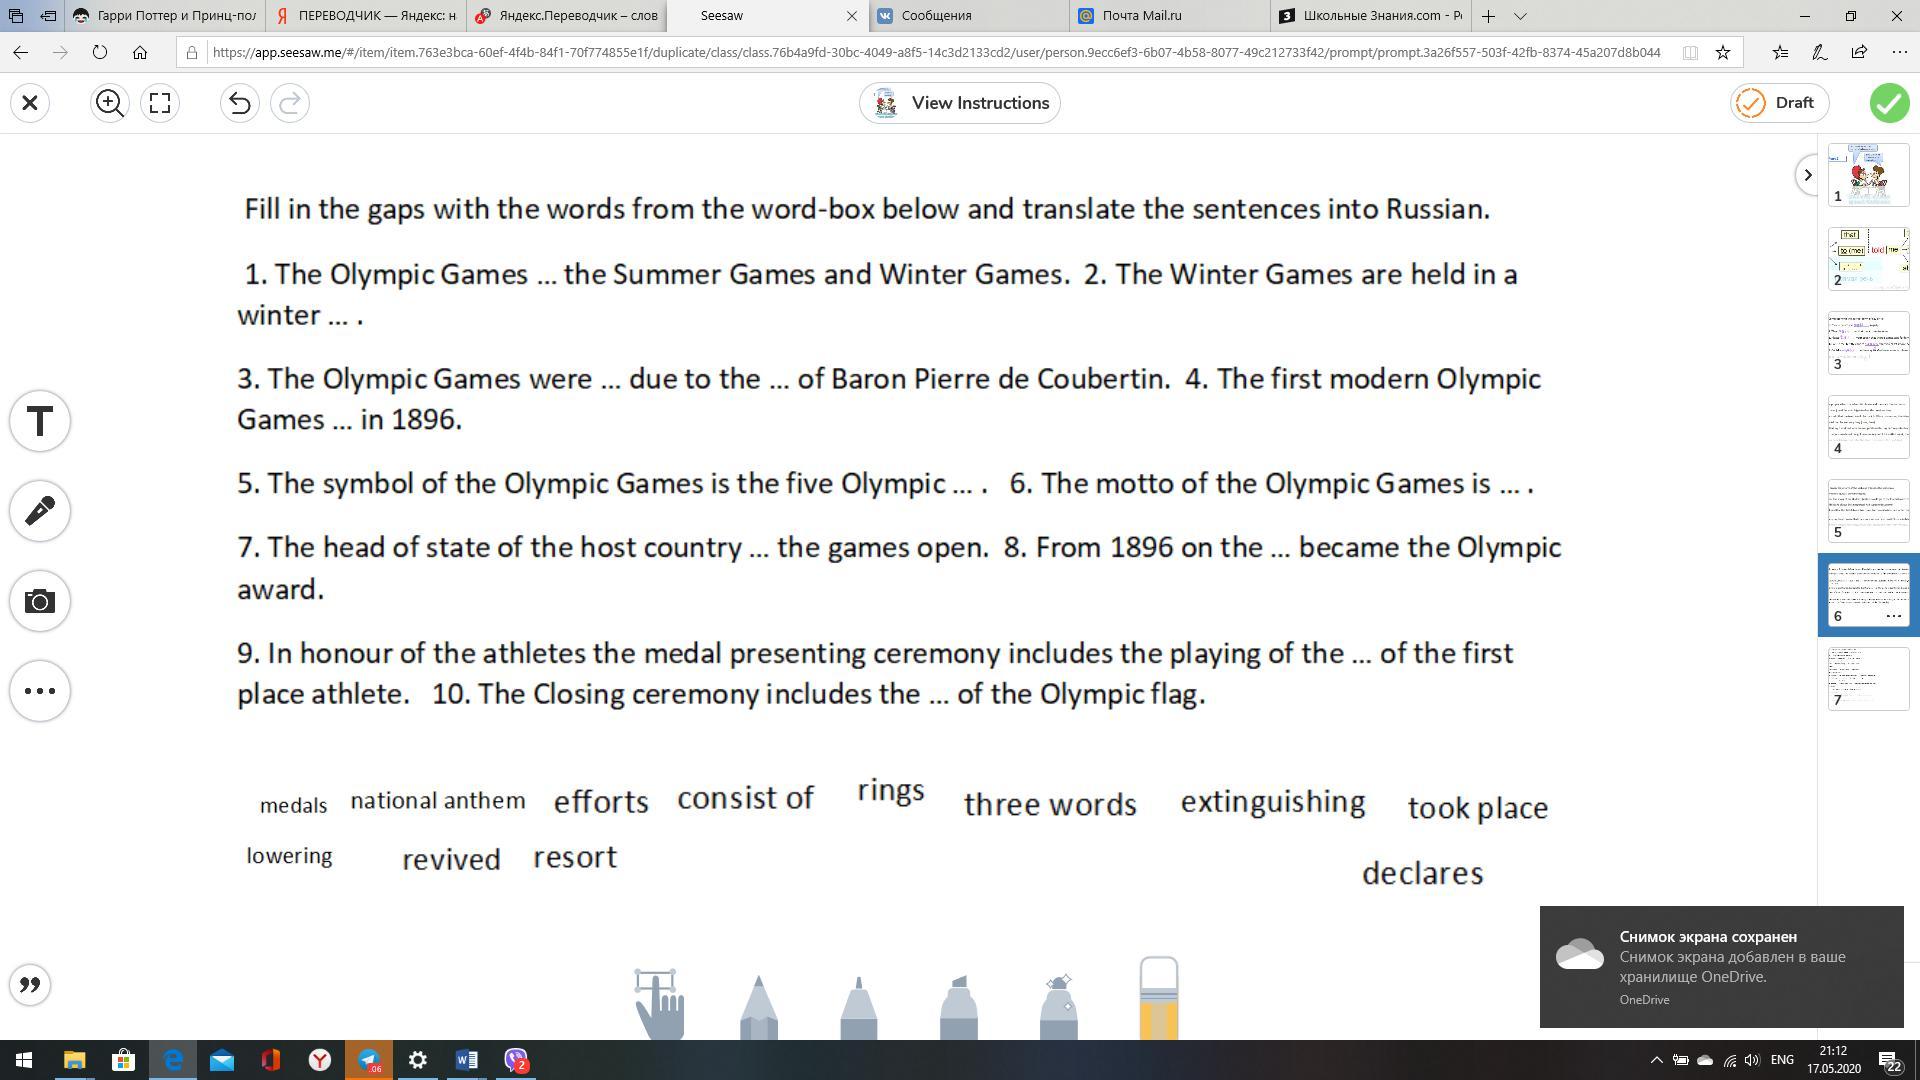Viewport: 1920px width, 1080px height.
Task: Undo the last action
Action: pyautogui.click(x=240, y=103)
